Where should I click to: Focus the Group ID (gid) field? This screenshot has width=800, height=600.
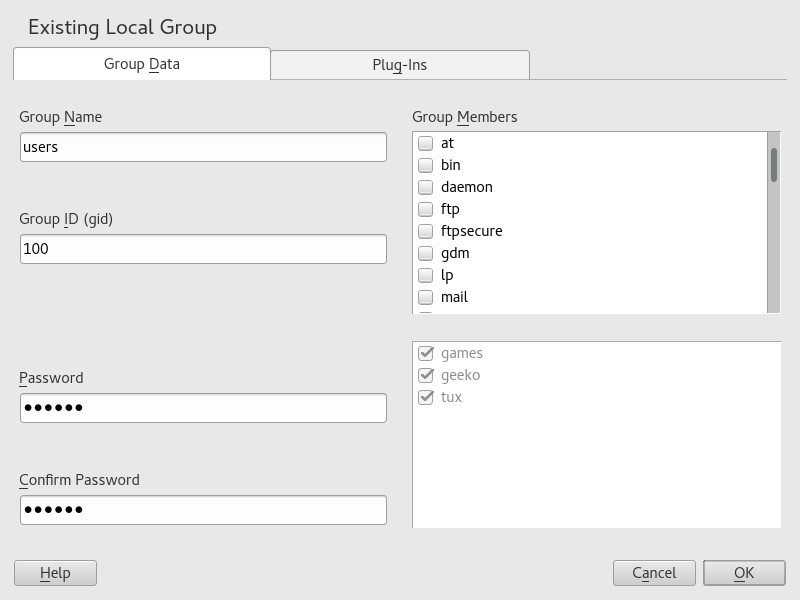[203, 249]
